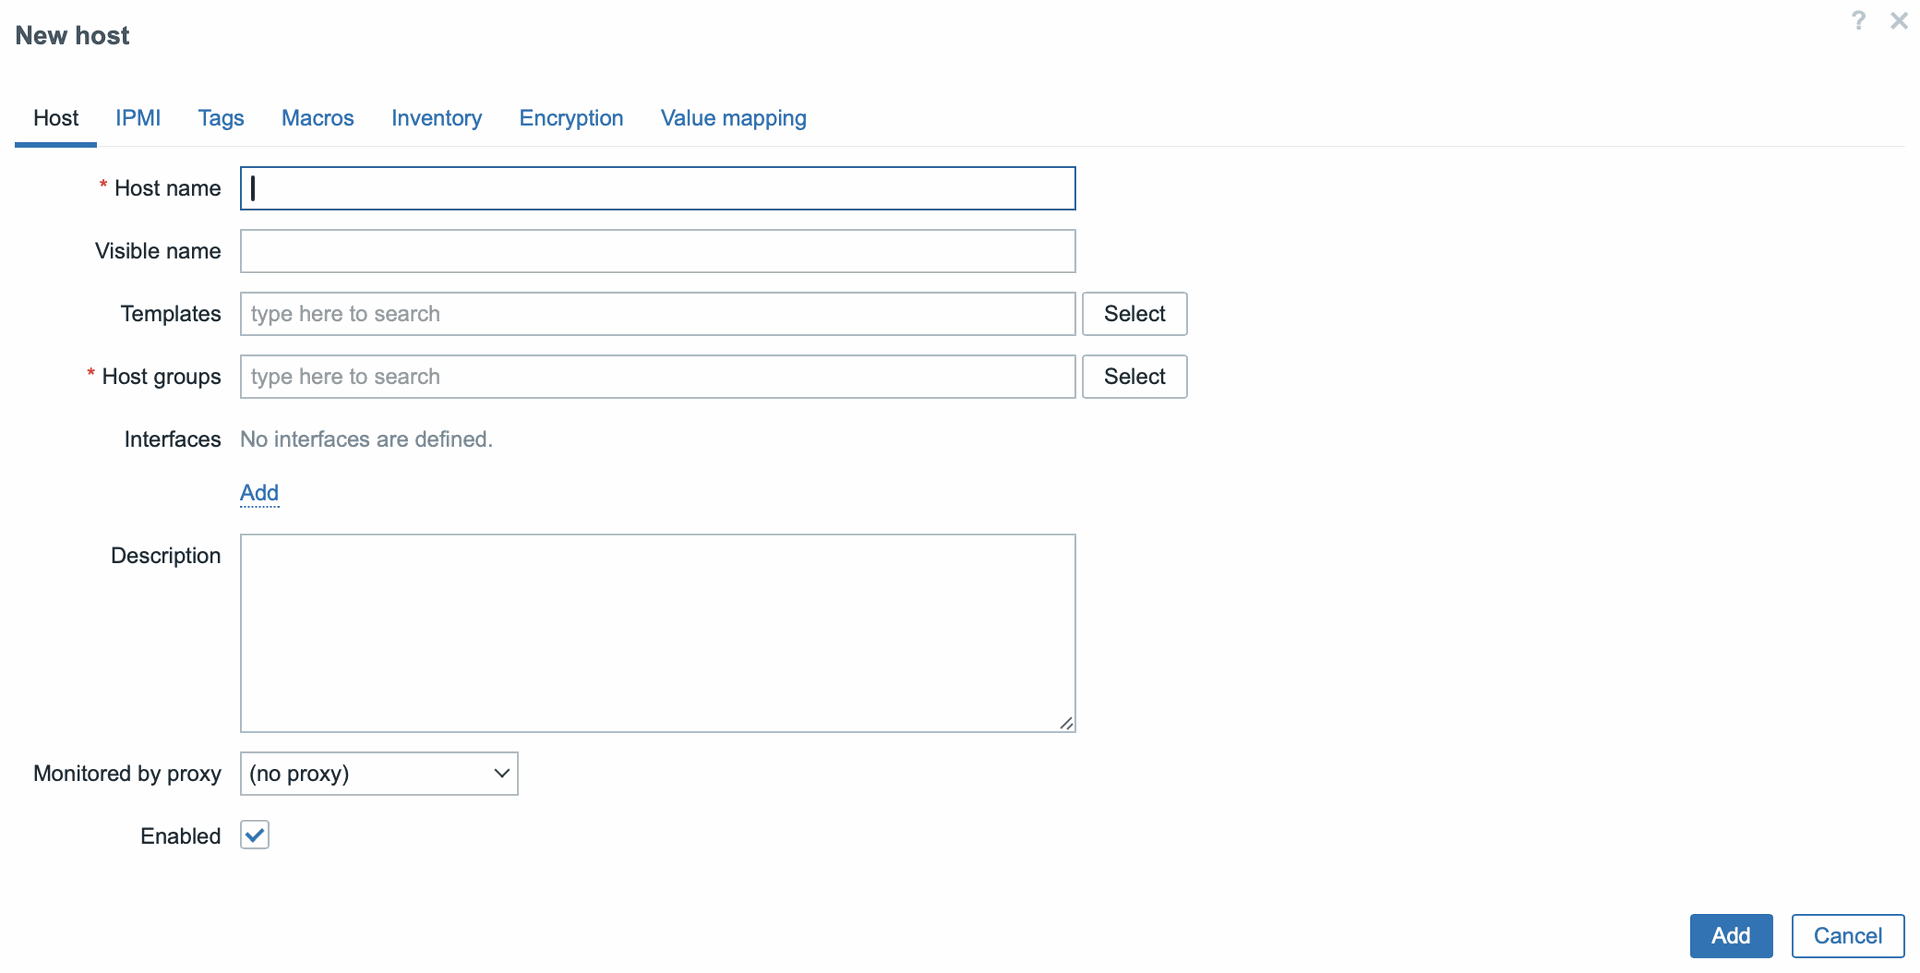
Task: Go to the Inventory tab
Action: pyautogui.click(x=437, y=118)
